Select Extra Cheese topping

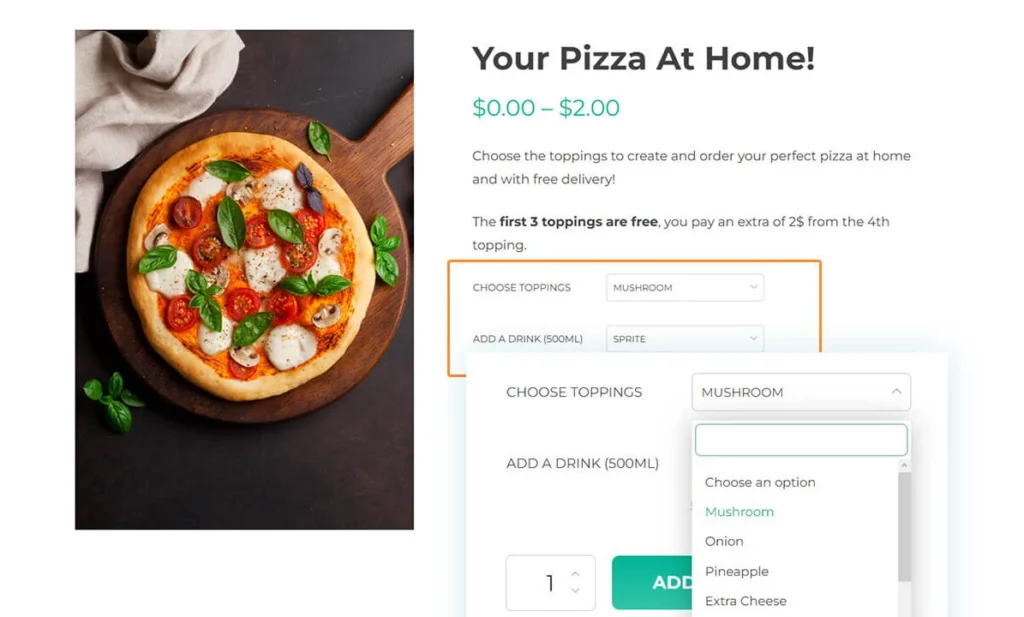pos(745,601)
